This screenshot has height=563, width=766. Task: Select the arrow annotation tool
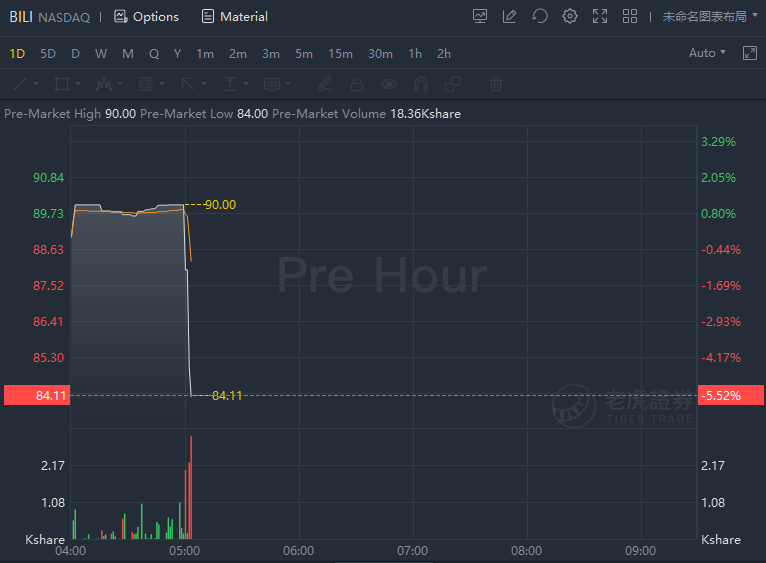pos(188,84)
